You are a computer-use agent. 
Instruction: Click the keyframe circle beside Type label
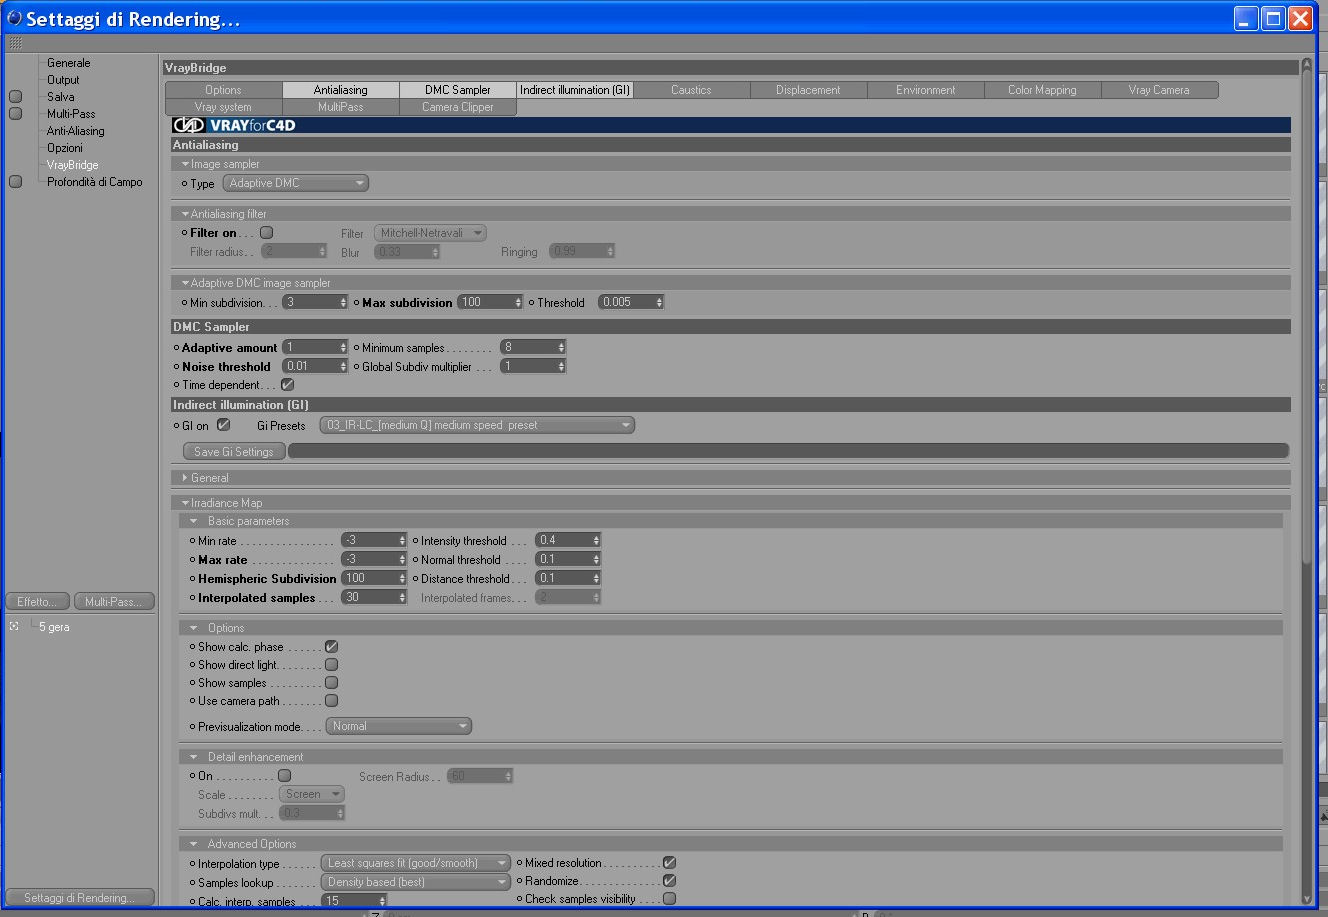[x=185, y=184]
